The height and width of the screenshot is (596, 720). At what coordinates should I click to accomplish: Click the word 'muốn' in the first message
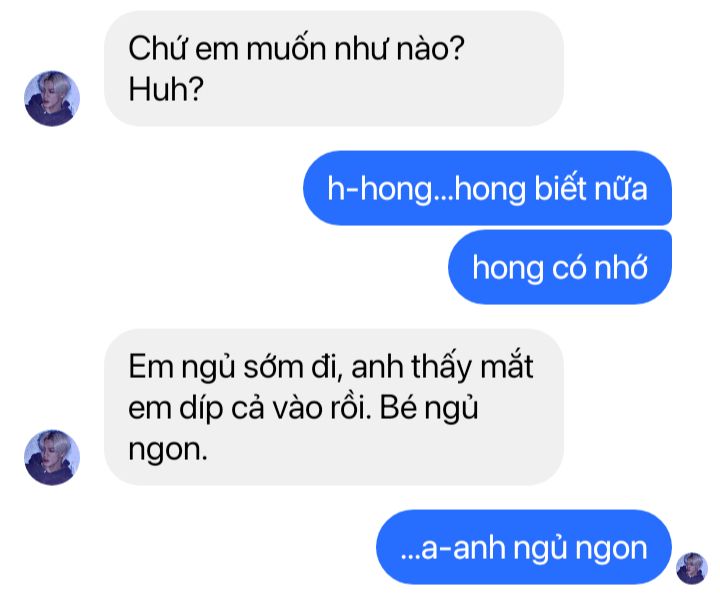click(287, 49)
